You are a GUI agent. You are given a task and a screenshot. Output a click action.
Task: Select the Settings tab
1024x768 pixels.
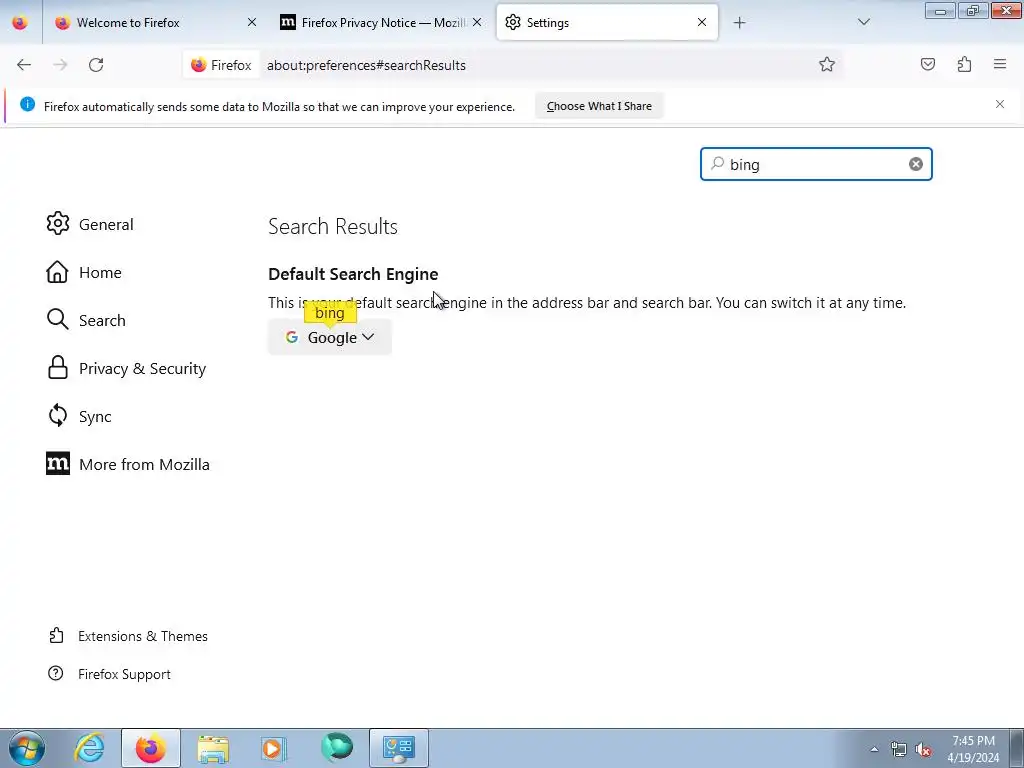607,23
